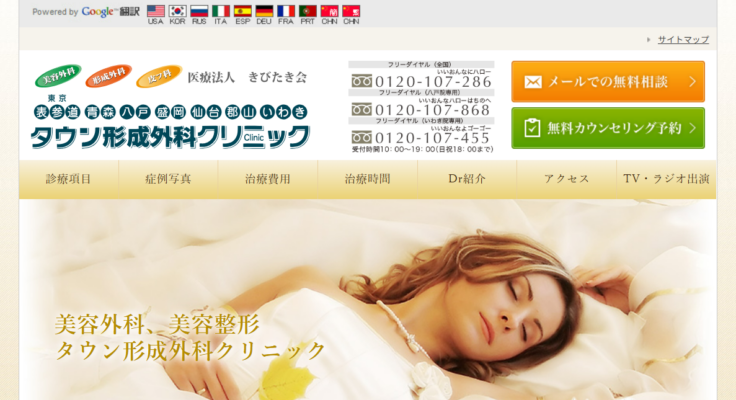Screen dimensions: 736x400
Task: Open the サイトマップ link
Action: point(682,40)
